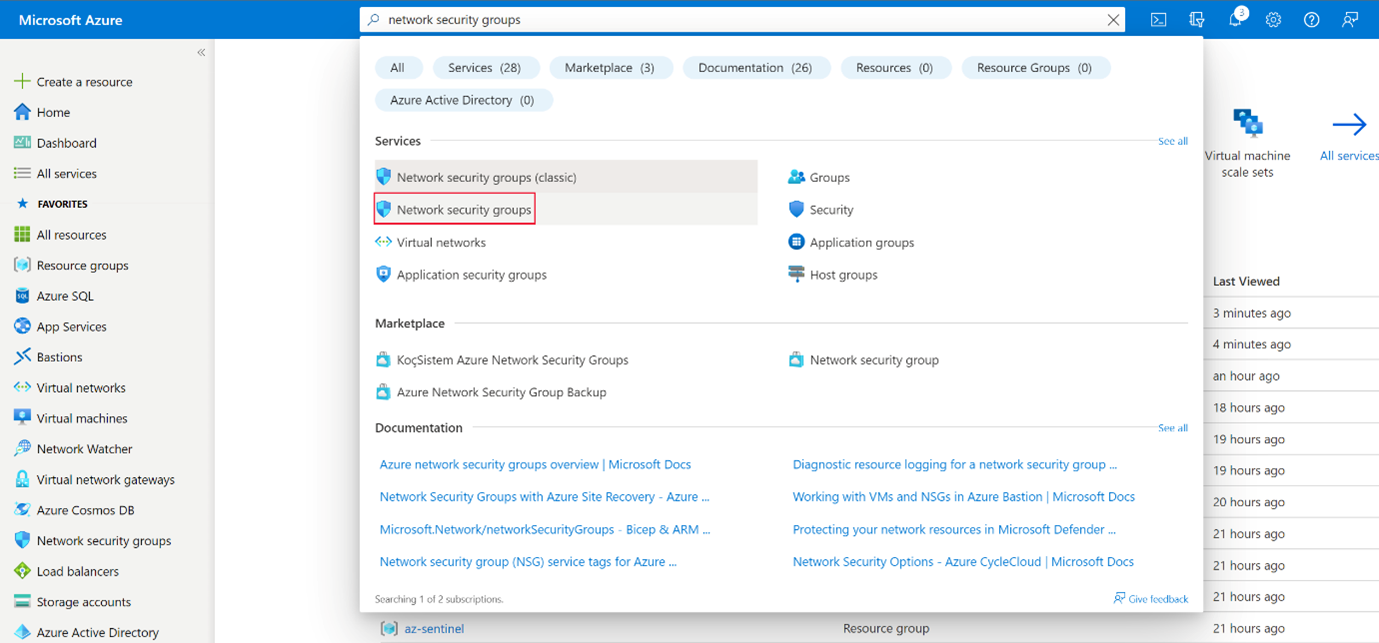The width and height of the screenshot is (1379, 643).
Task: Open Protecting your network resources in Microsoft Defender
Action: (x=954, y=529)
